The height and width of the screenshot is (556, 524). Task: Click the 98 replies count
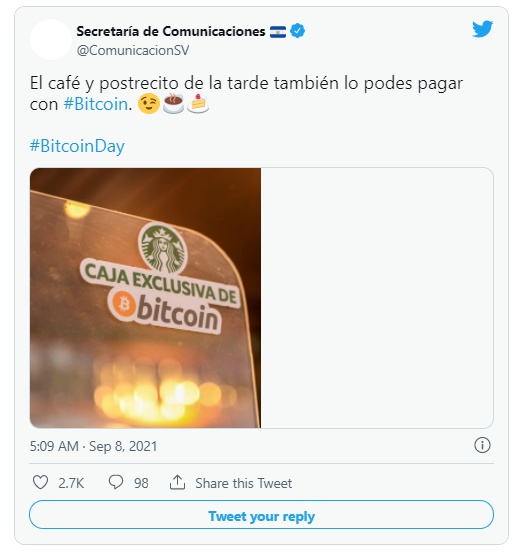(141, 483)
